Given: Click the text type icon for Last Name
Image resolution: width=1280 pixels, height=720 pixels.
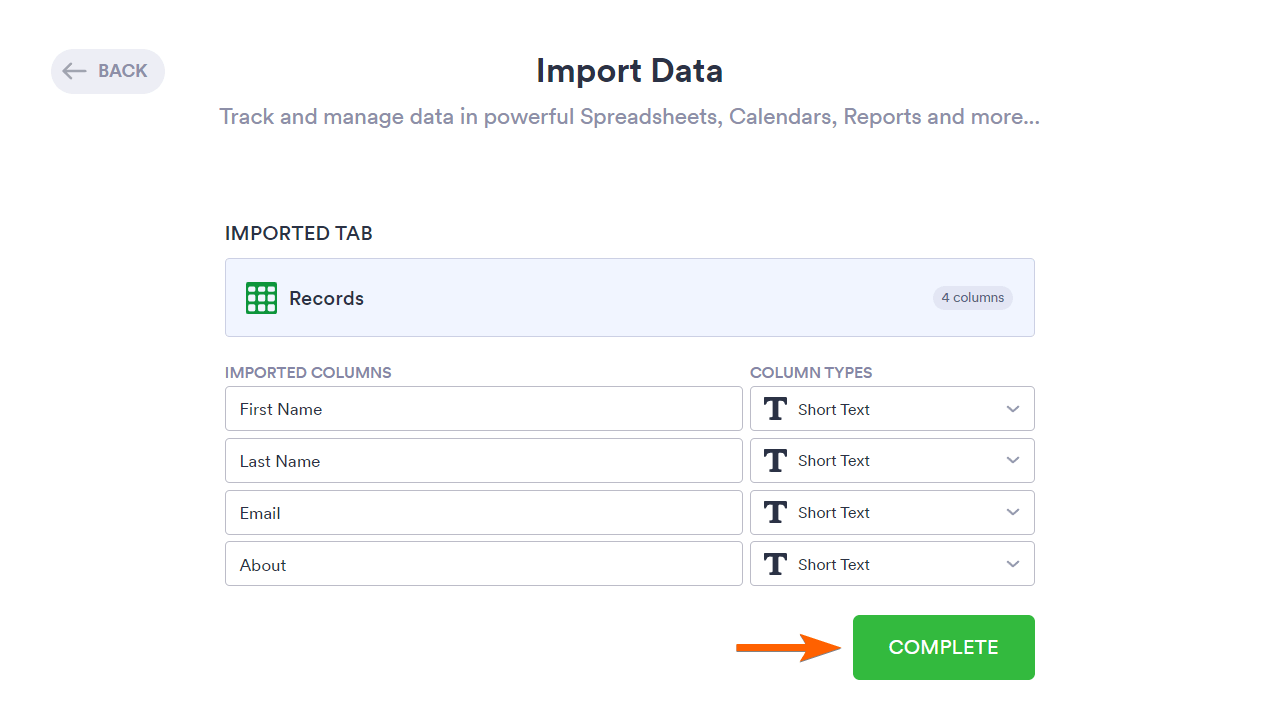Looking at the screenshot, I should click(x=775, y=461).
